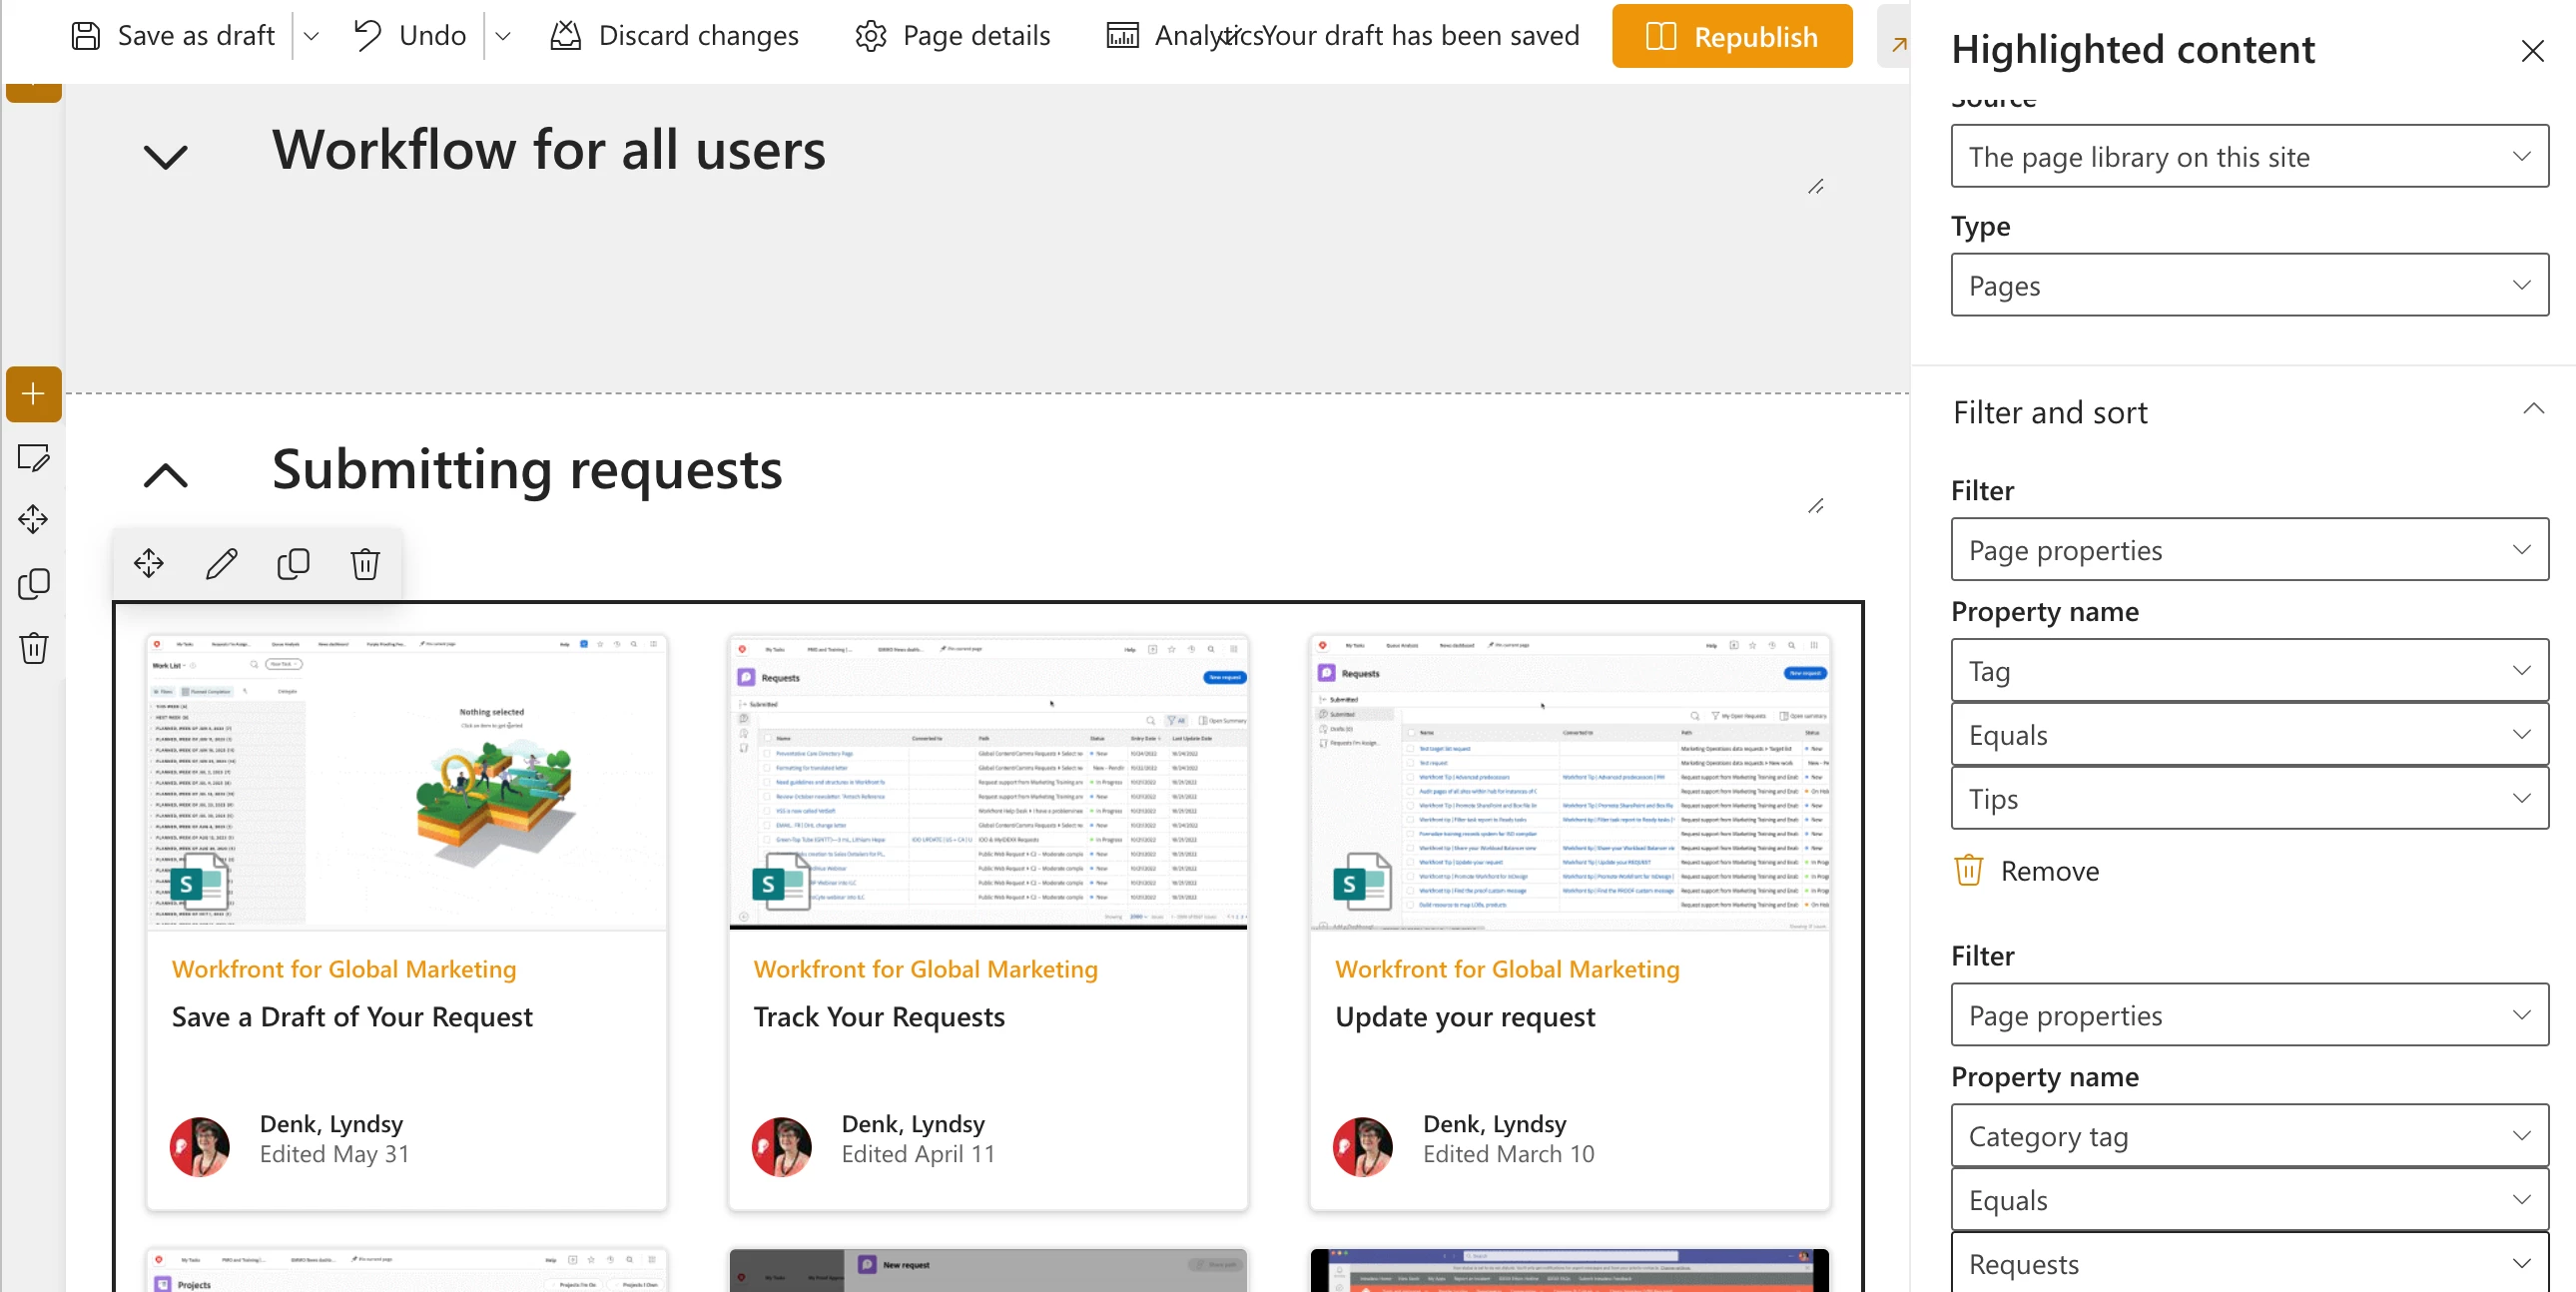2576x1292 pixels.
Task: Collapse the Filter and sort group
Action: tap(2532, 409)
